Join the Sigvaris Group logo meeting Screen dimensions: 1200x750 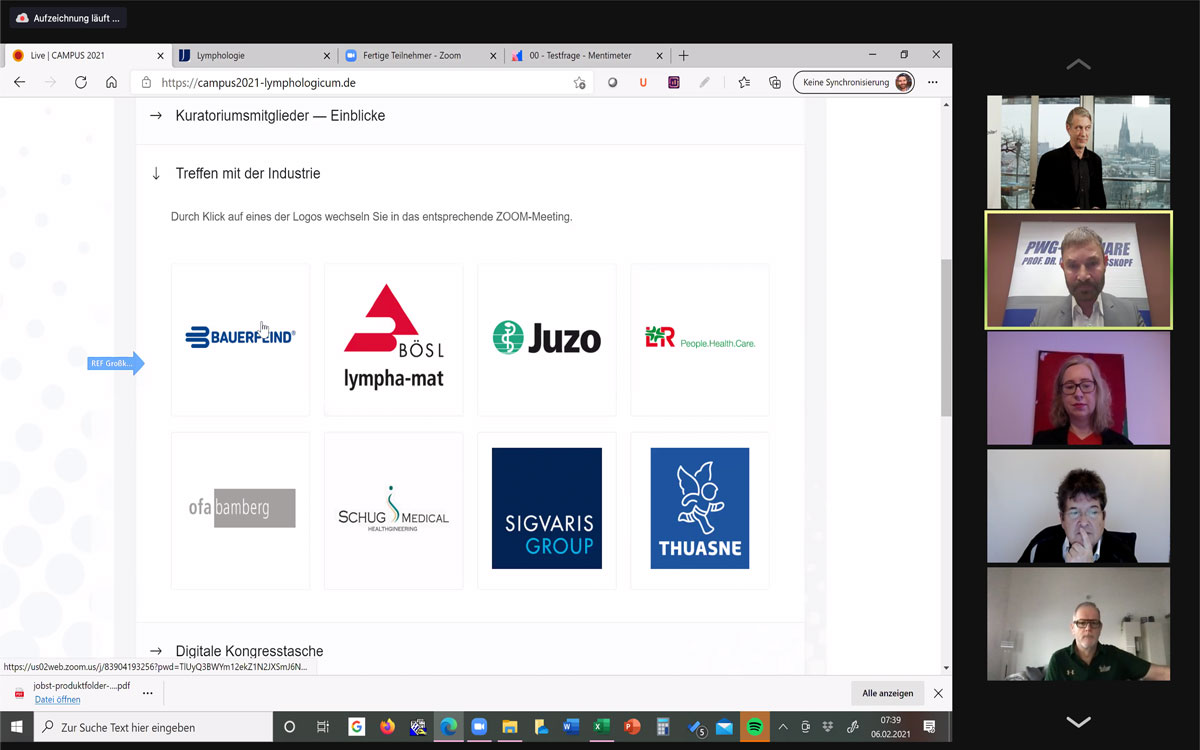547,509
